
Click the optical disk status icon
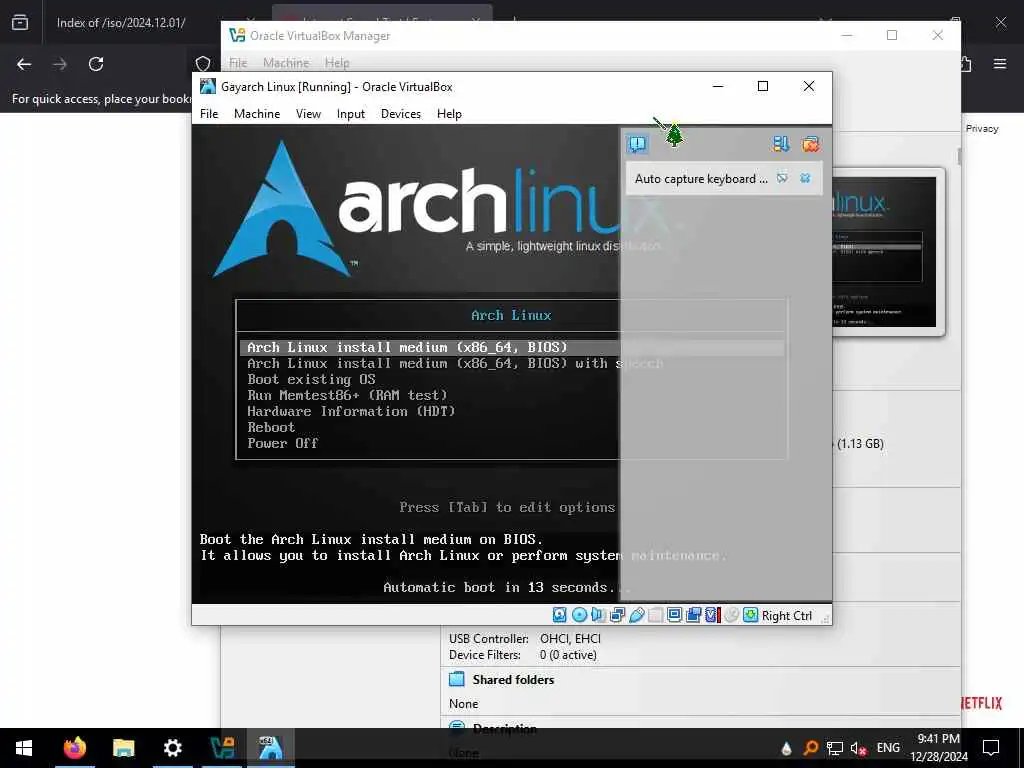579,615
